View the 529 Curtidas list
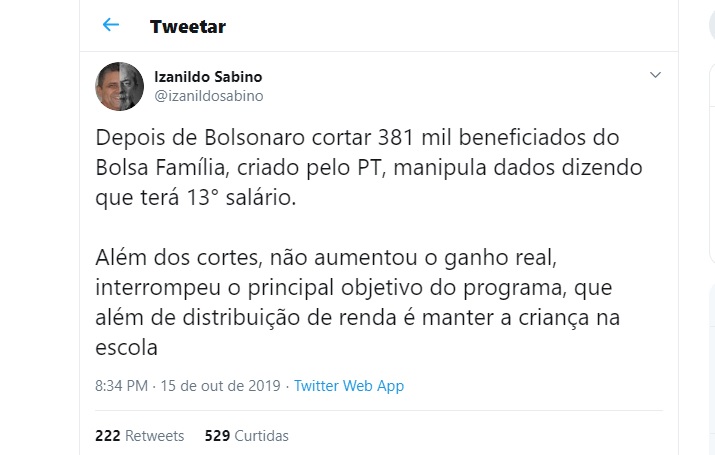Screen dimensions: 715x455 point(246,436)
